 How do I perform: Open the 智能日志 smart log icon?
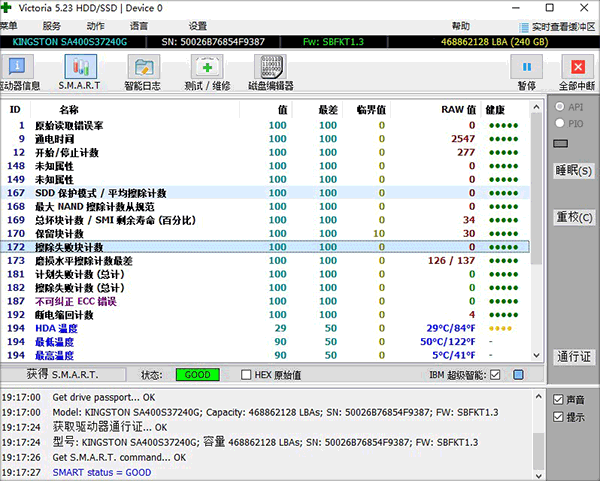coord(143,67)
